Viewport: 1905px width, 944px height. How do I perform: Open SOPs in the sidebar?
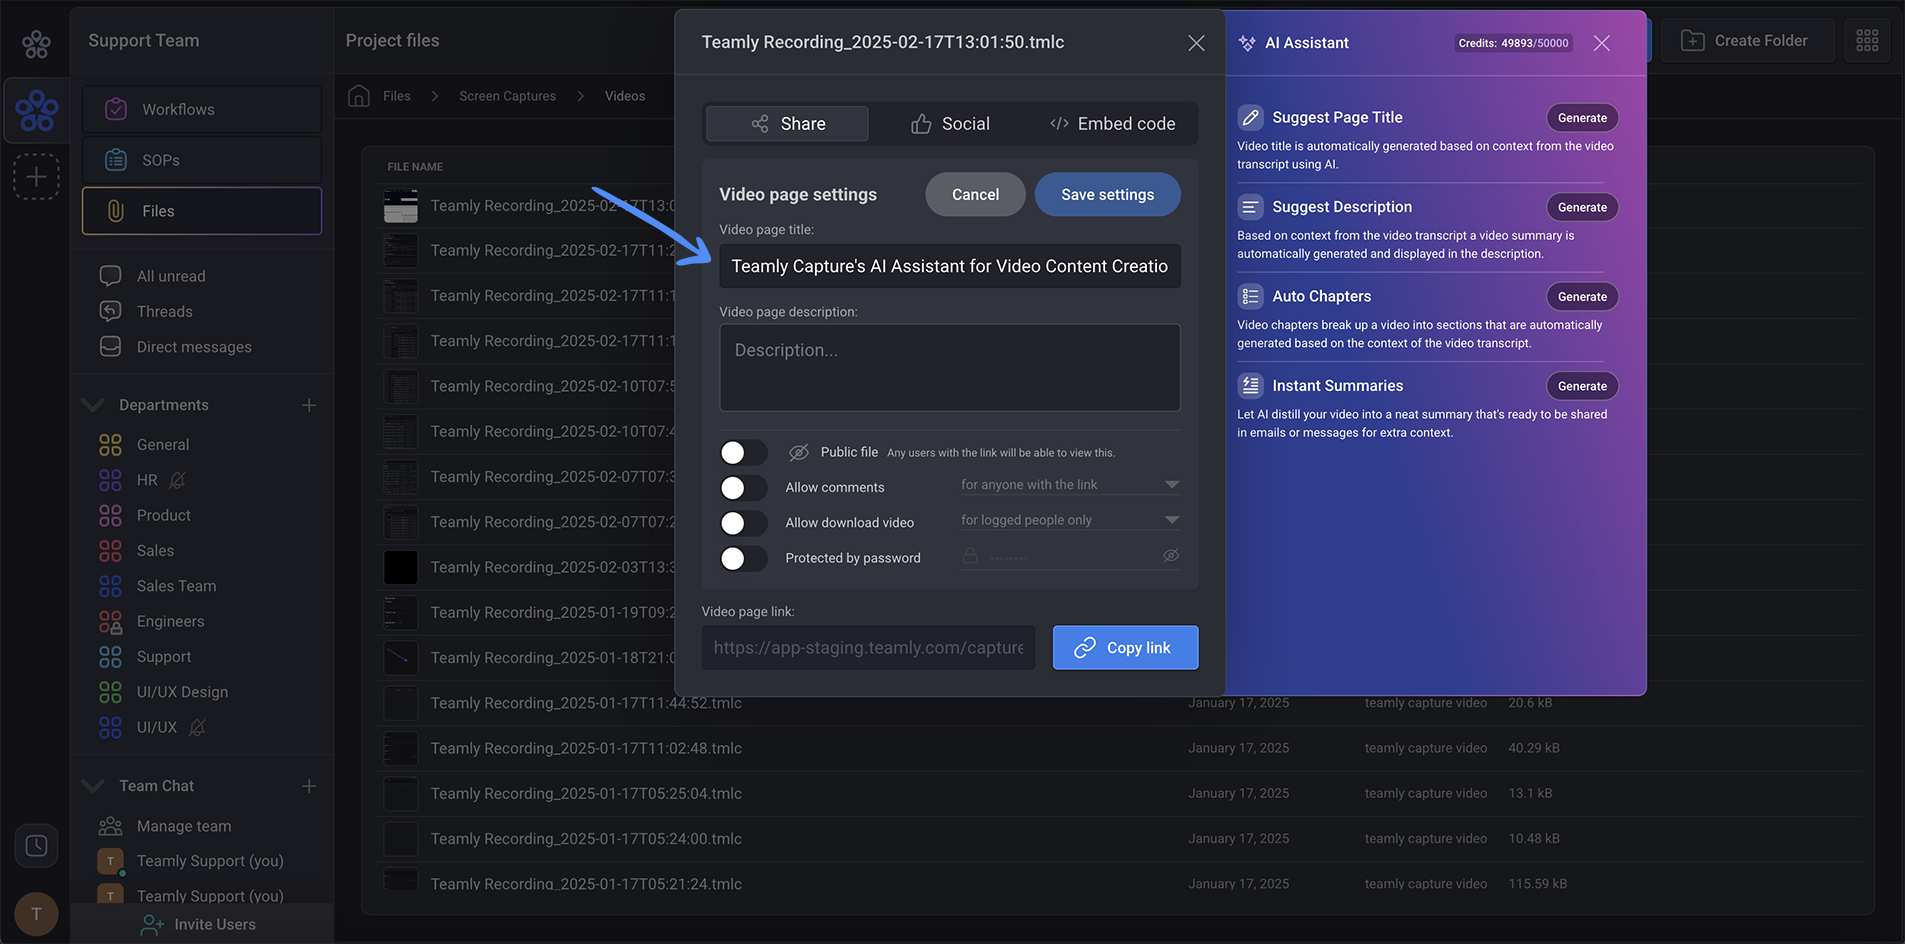click(202, 160)
